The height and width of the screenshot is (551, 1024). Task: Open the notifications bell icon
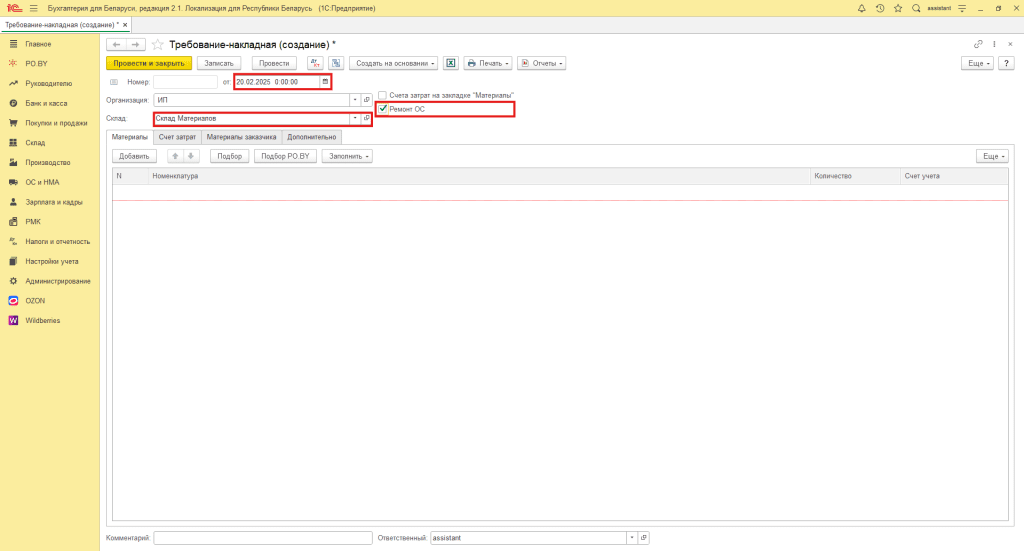pyautogui.click(x=861, y=8)
